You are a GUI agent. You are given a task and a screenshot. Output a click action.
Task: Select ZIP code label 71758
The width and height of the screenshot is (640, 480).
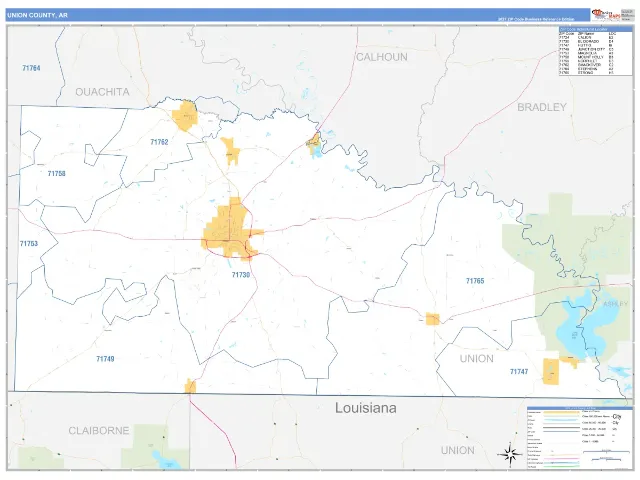click(x=56, y=173)
